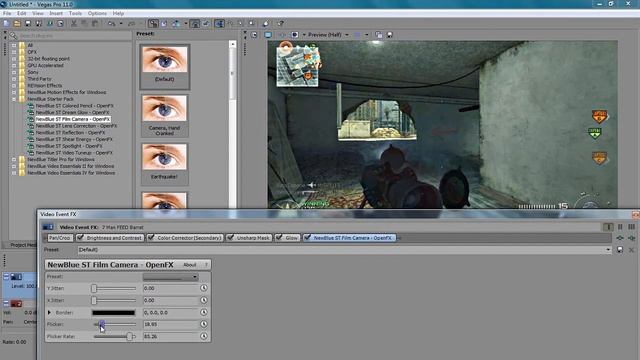Open Film Camera plug-in Preset combo box

(x=170, y=277)
